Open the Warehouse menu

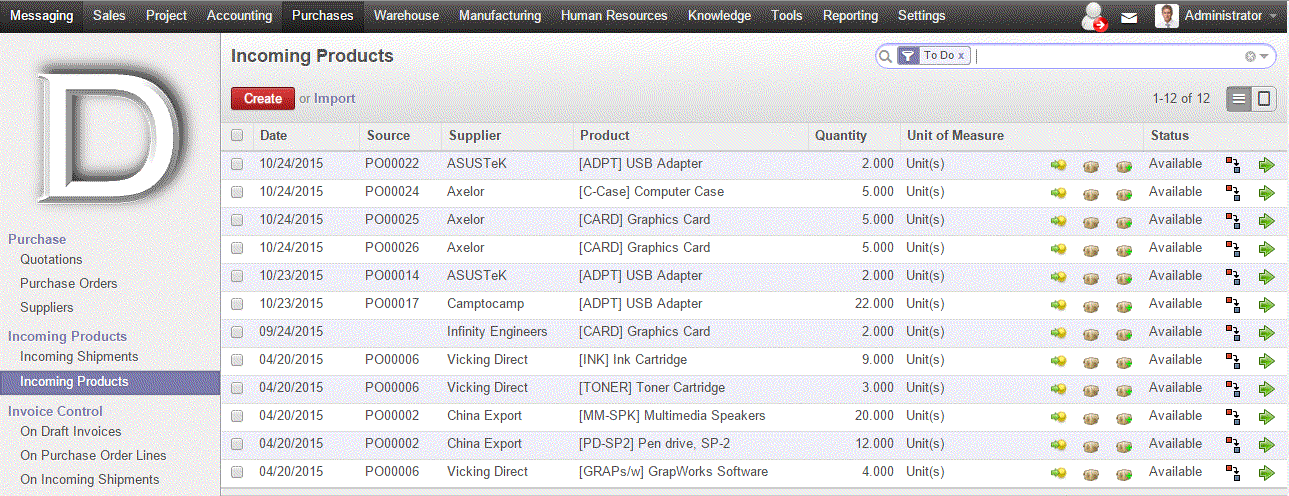coord(406,16)
